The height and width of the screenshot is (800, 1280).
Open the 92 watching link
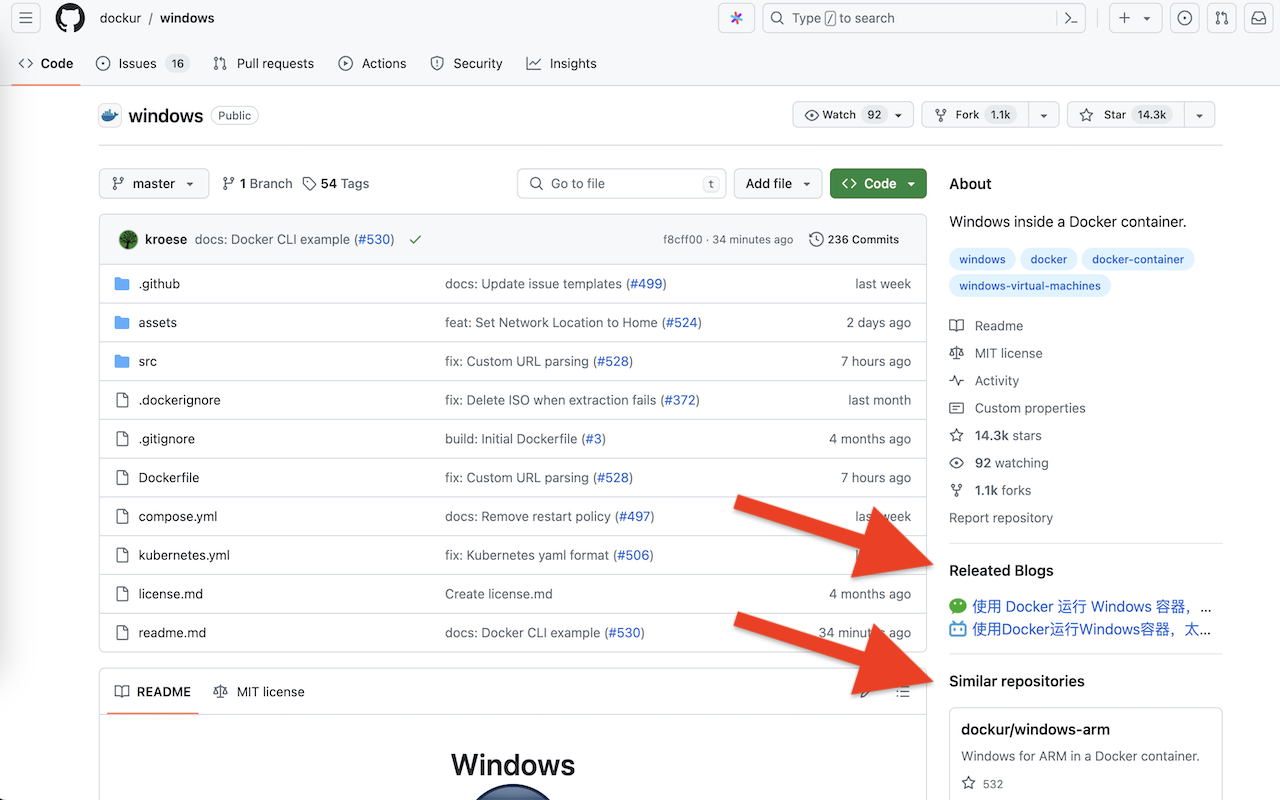(999, 463)
